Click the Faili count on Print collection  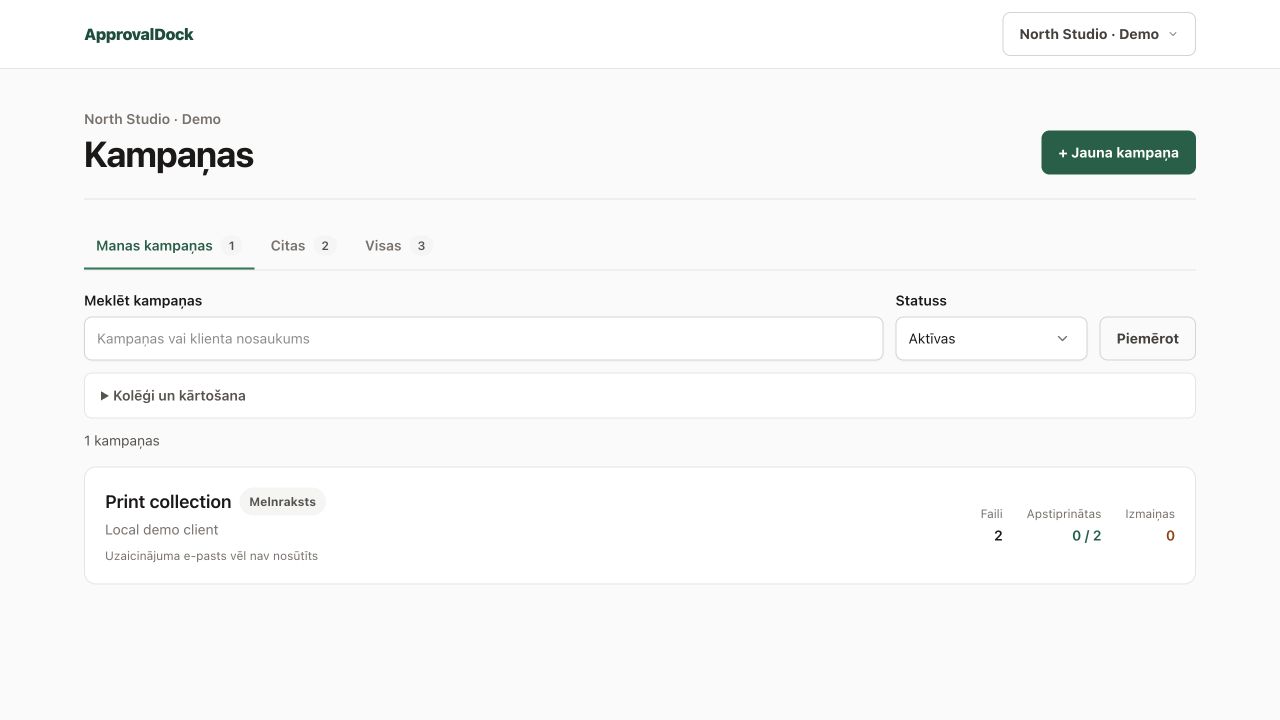point(998,536)
